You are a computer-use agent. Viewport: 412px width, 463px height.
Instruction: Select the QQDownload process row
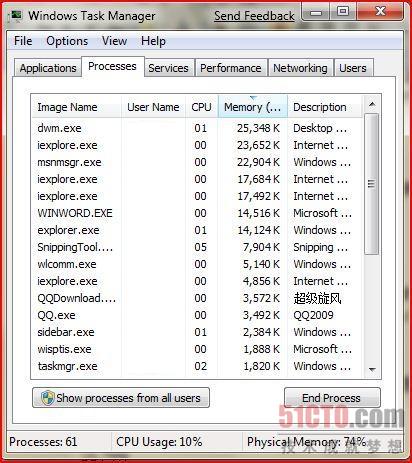197,298
